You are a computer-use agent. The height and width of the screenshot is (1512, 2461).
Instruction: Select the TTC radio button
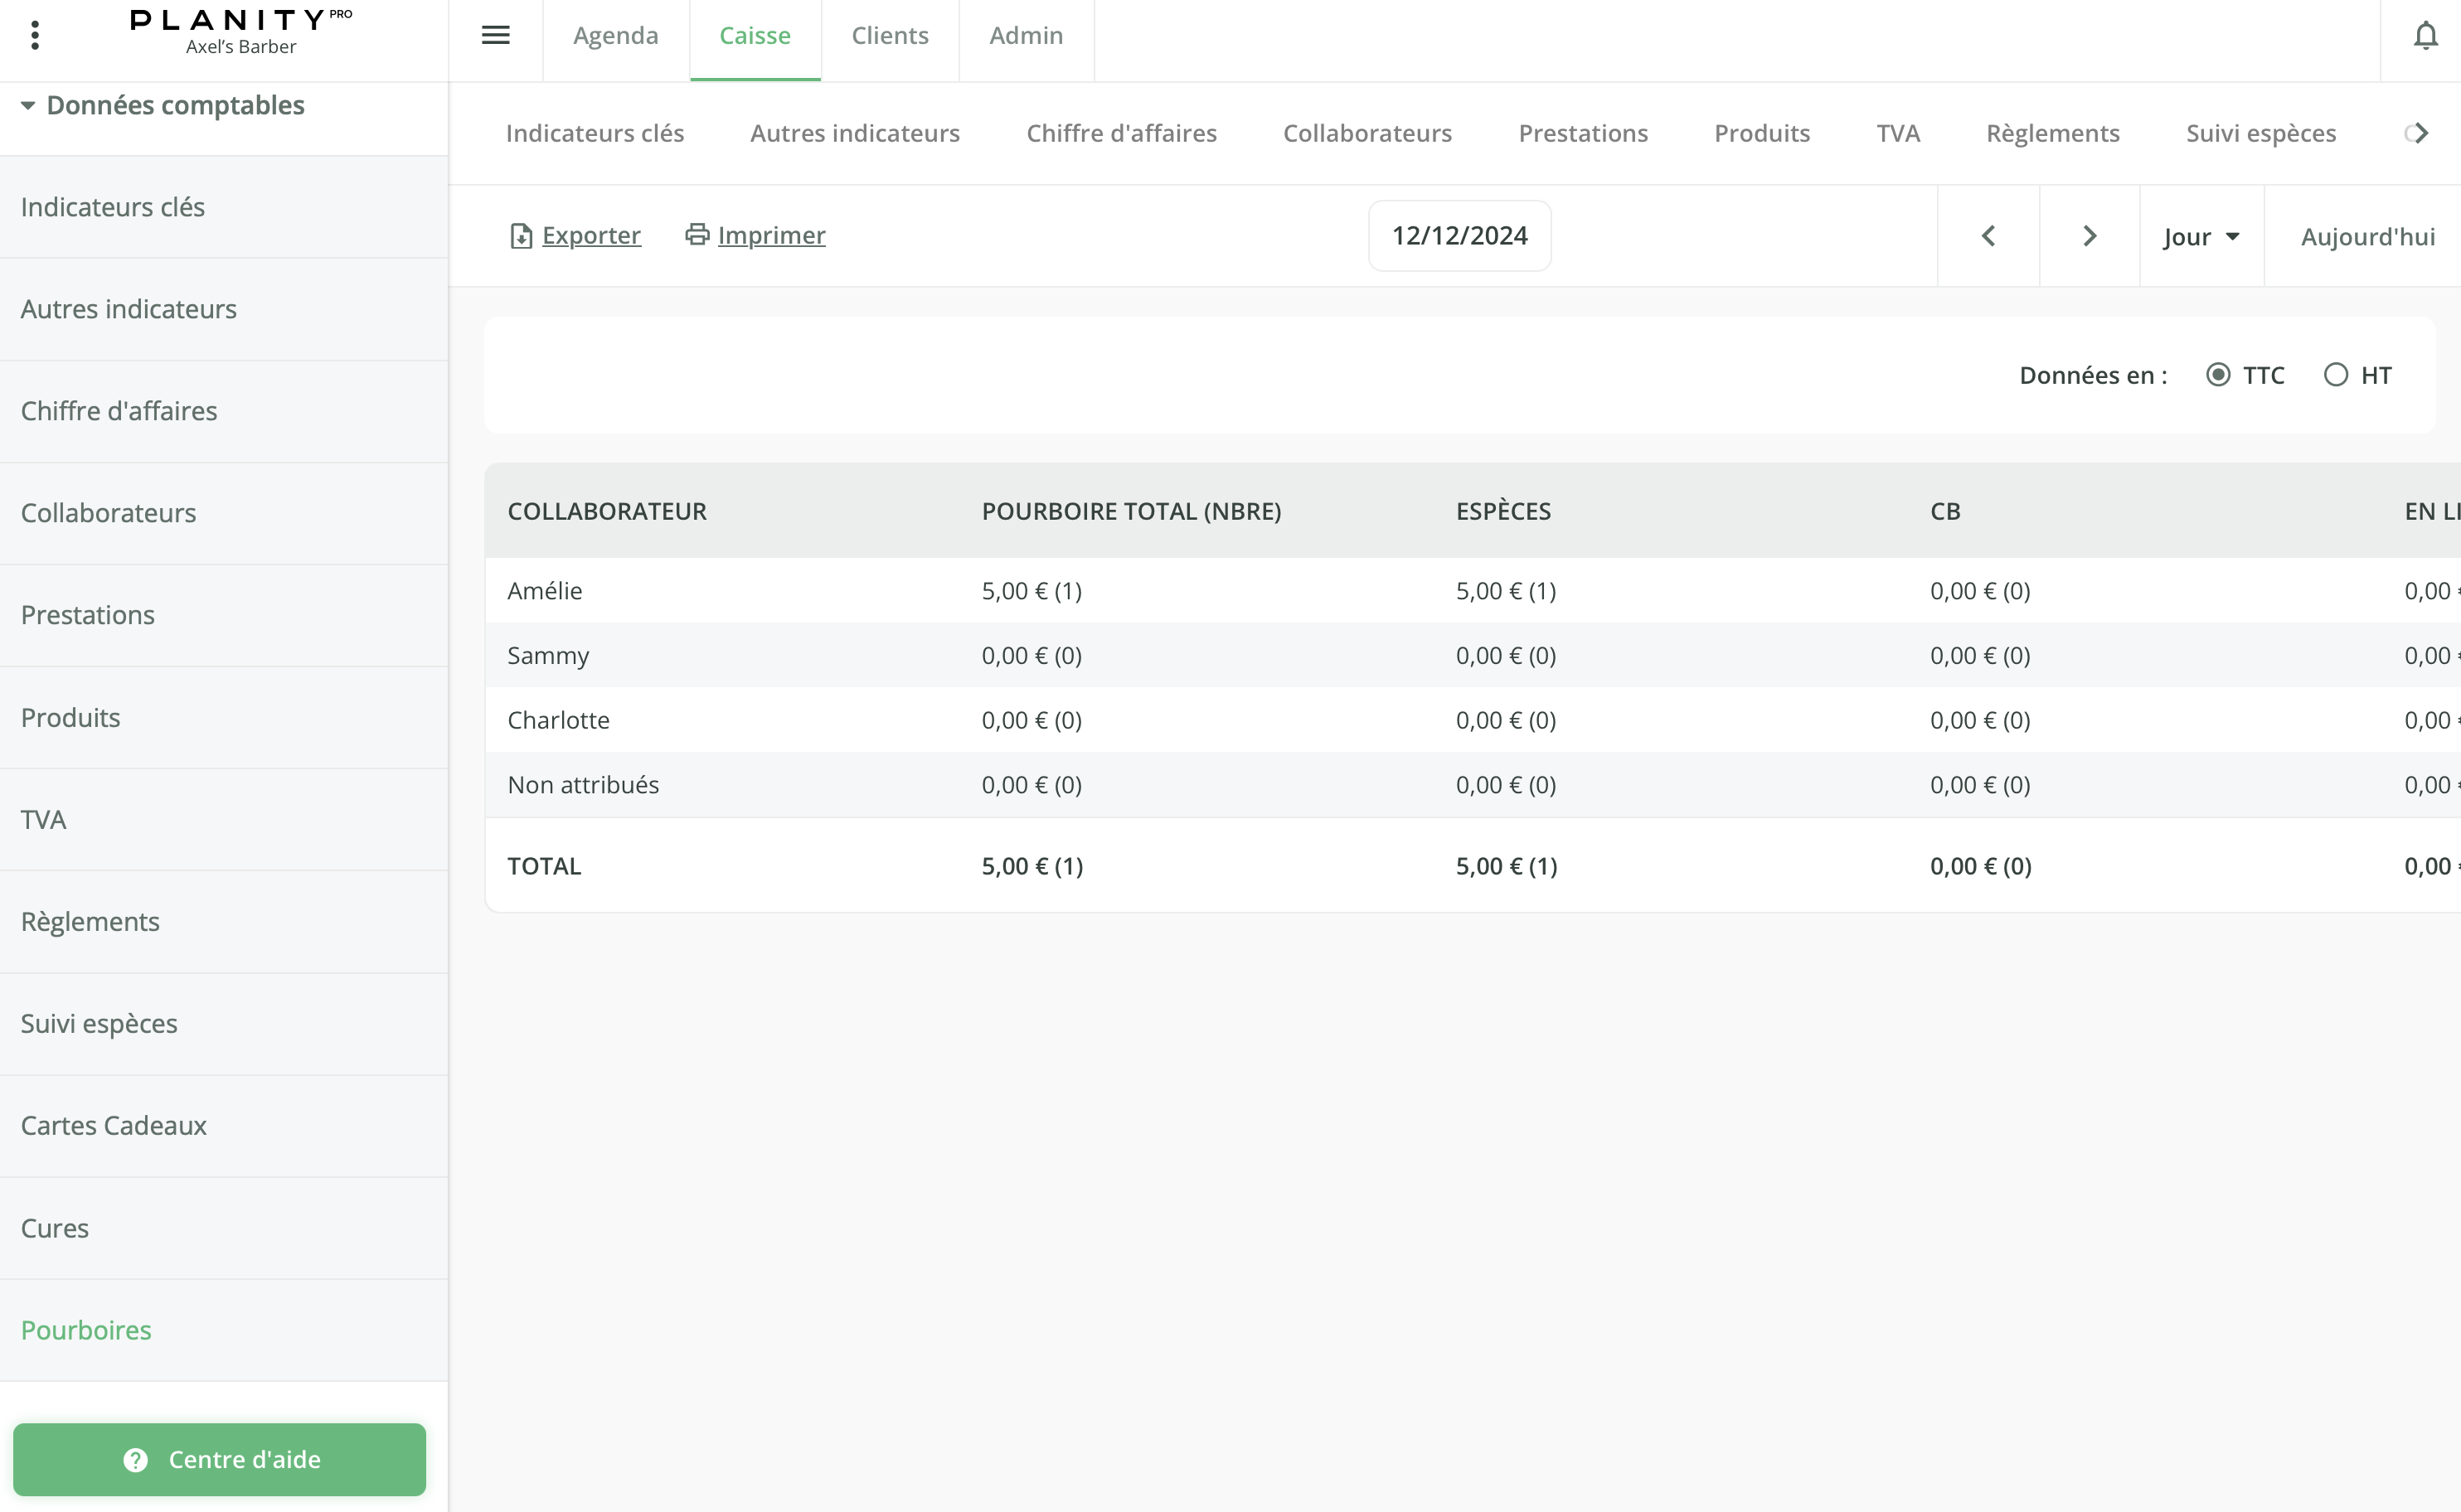click(x=2217, y=375)
